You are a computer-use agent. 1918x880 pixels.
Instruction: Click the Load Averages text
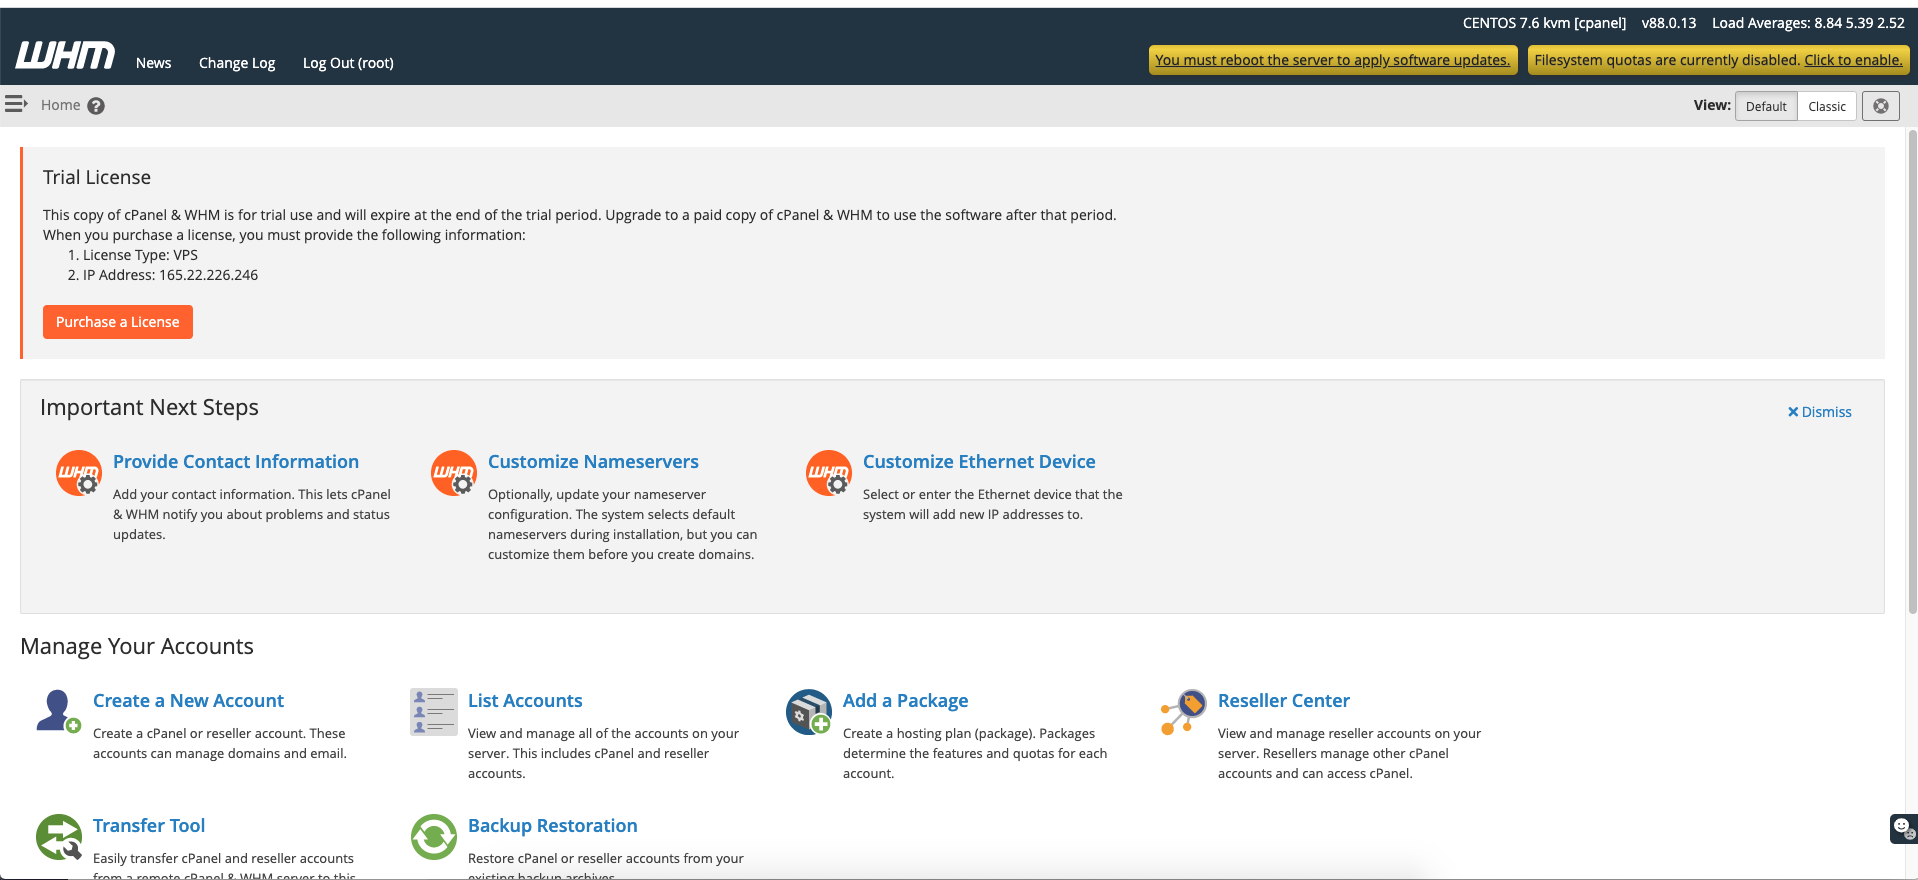(x=1808, y=23)
